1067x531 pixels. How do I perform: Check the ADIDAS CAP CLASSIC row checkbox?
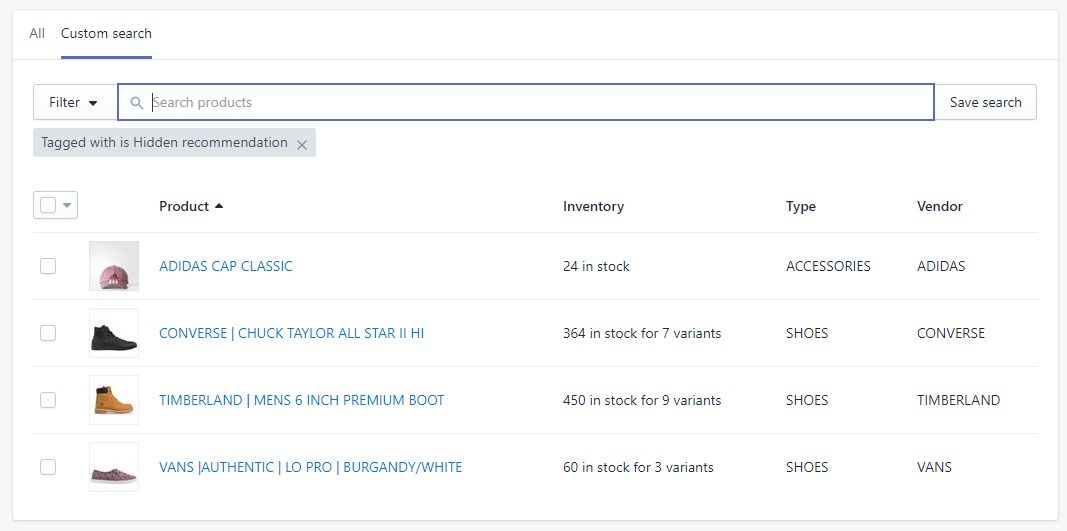click(x=48, y=266)
